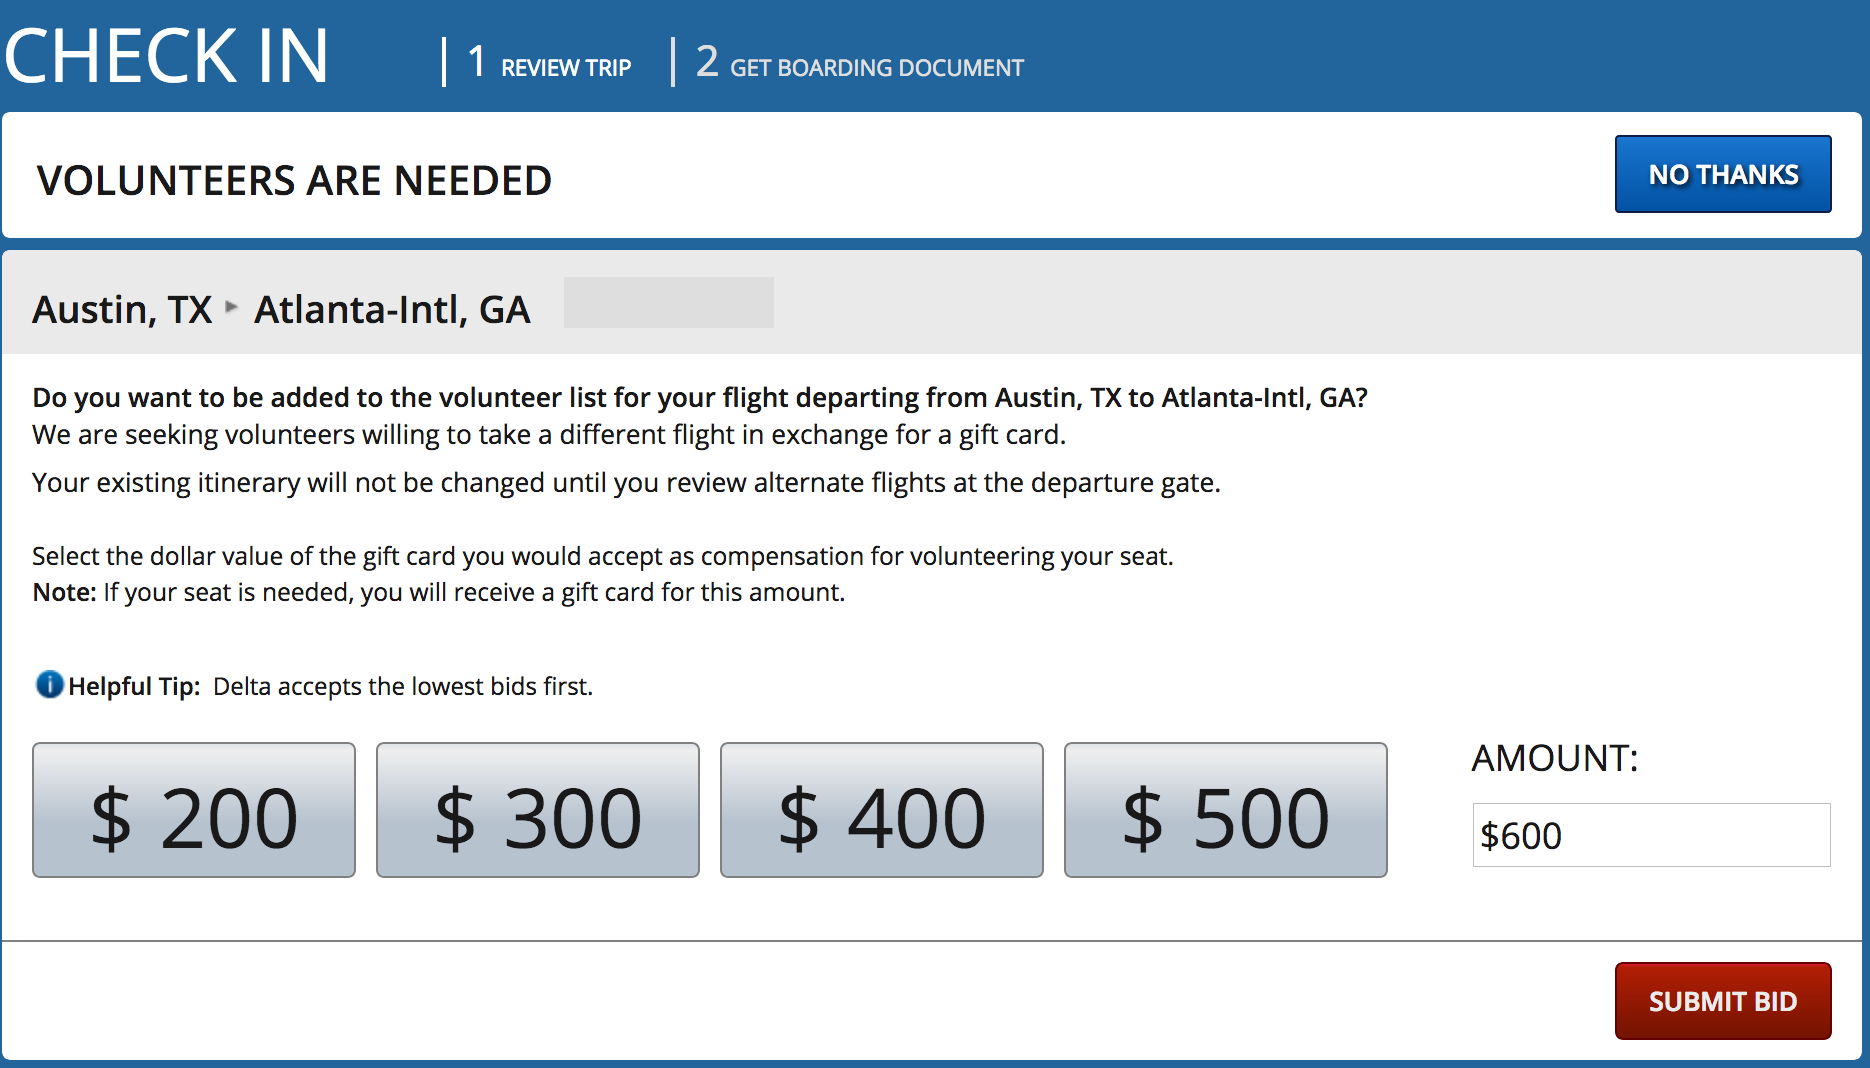The image size is (1870, 1068).
Task: Select the $ 500 bid button
Action: [x=1226, y=810]
